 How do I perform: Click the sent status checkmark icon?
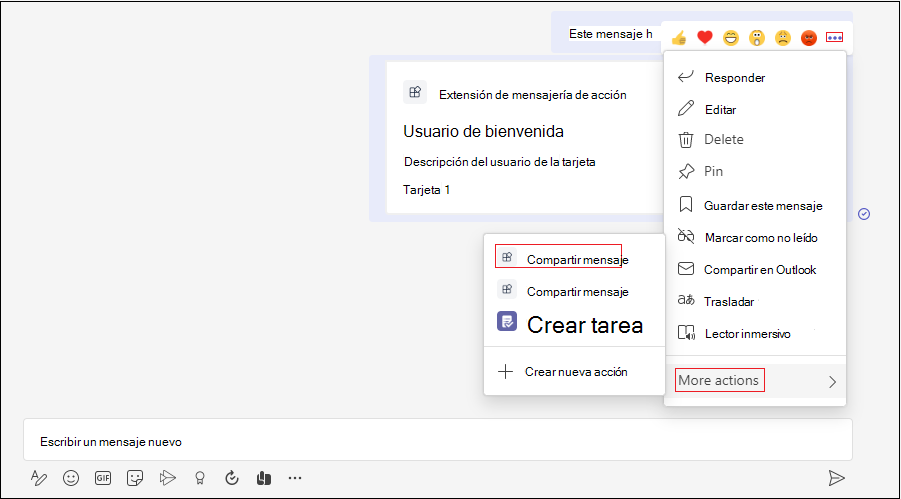864,214
